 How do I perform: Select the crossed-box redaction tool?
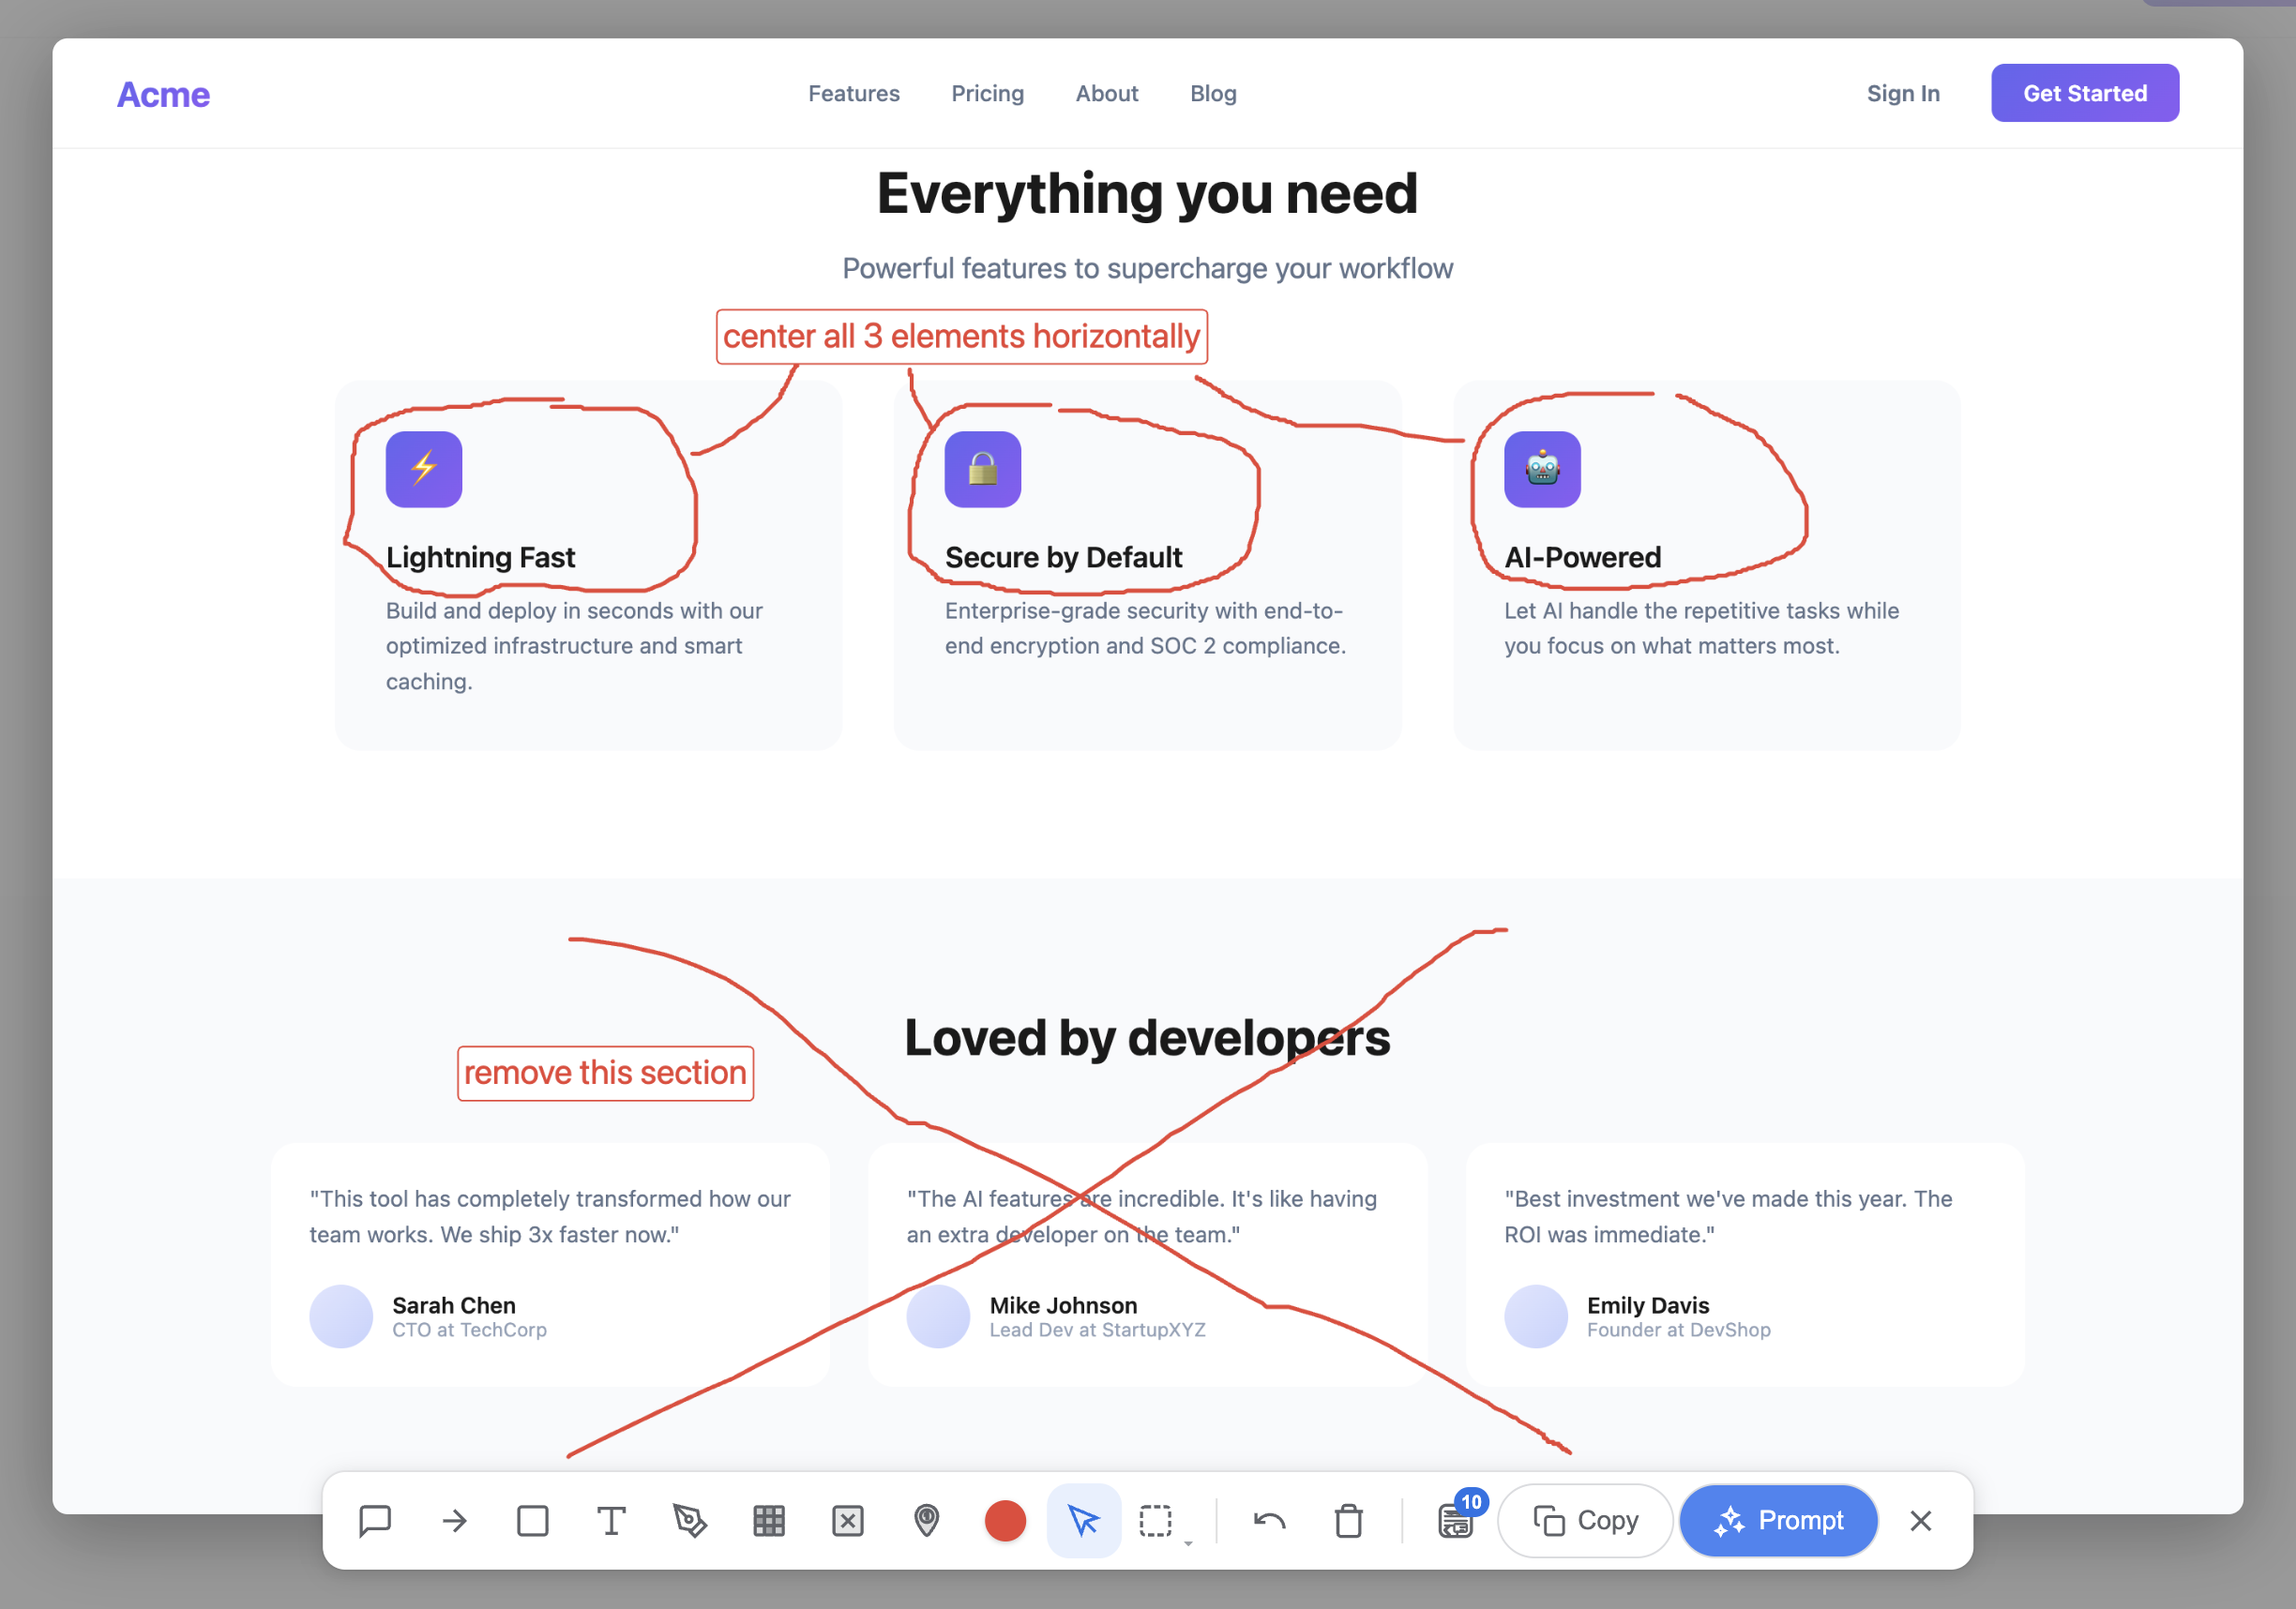click(x=848, y=1521)
